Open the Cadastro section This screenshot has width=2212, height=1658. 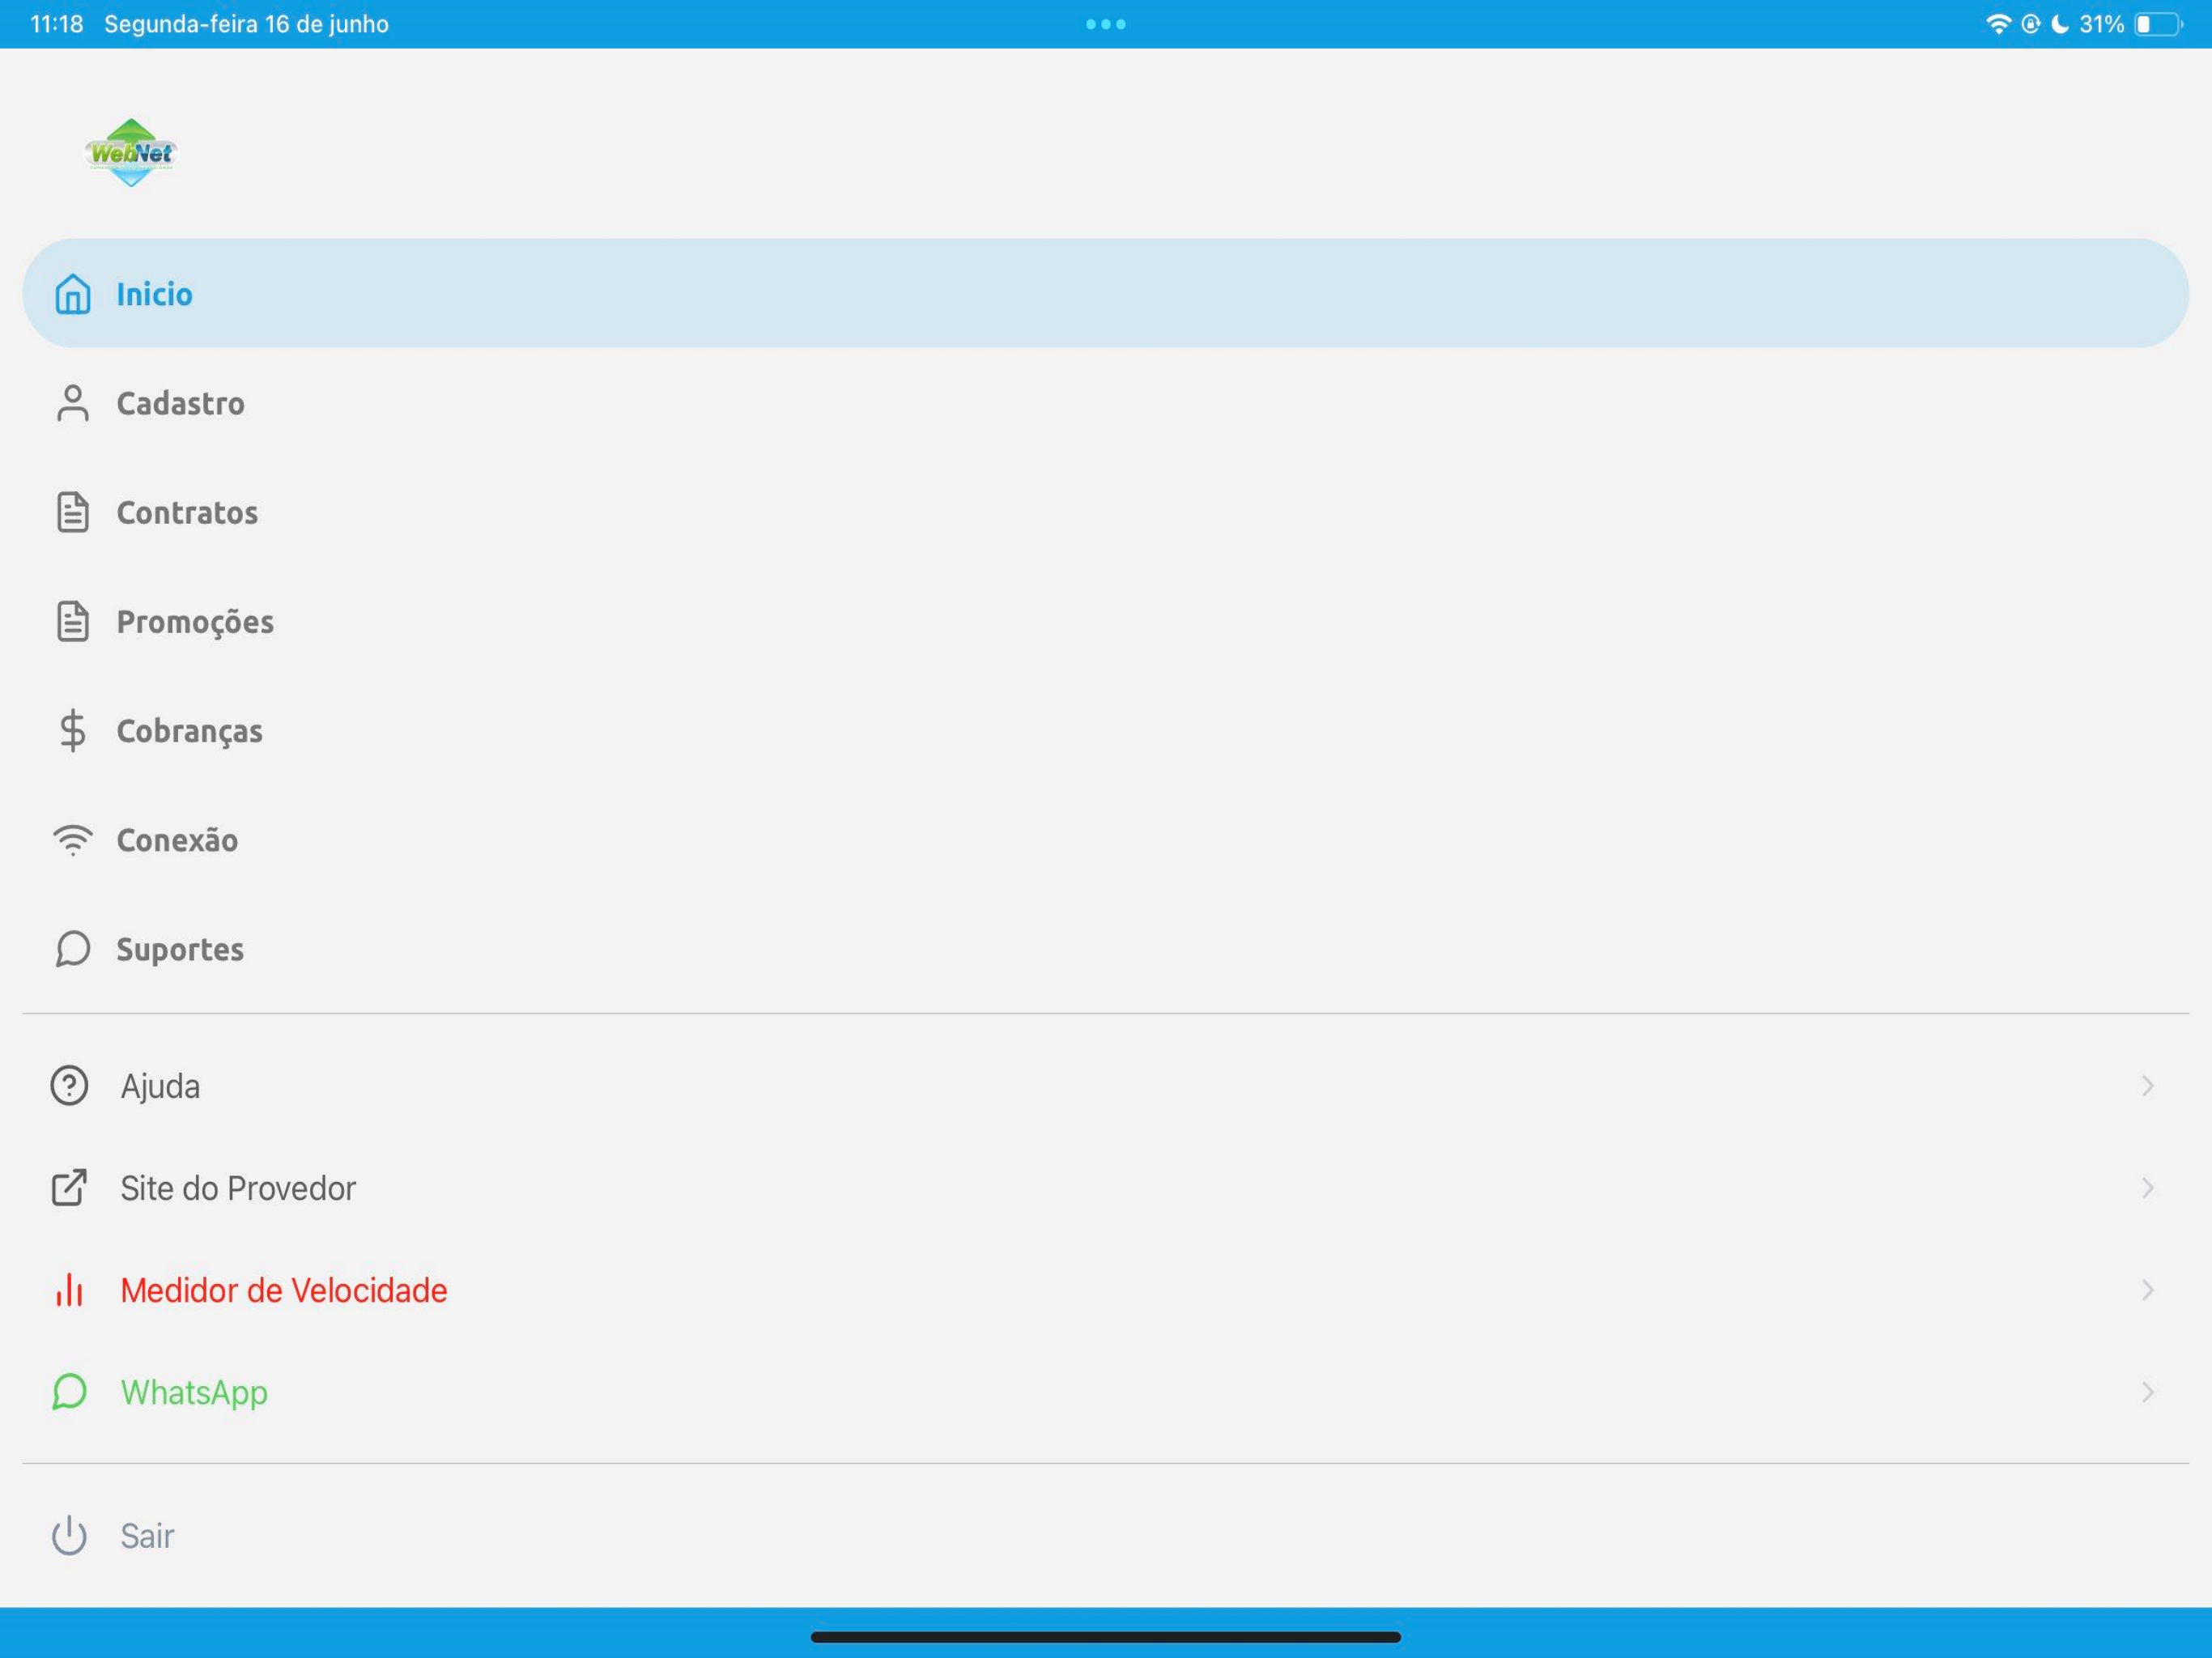pyautogui.click(x=1105, y=403)
